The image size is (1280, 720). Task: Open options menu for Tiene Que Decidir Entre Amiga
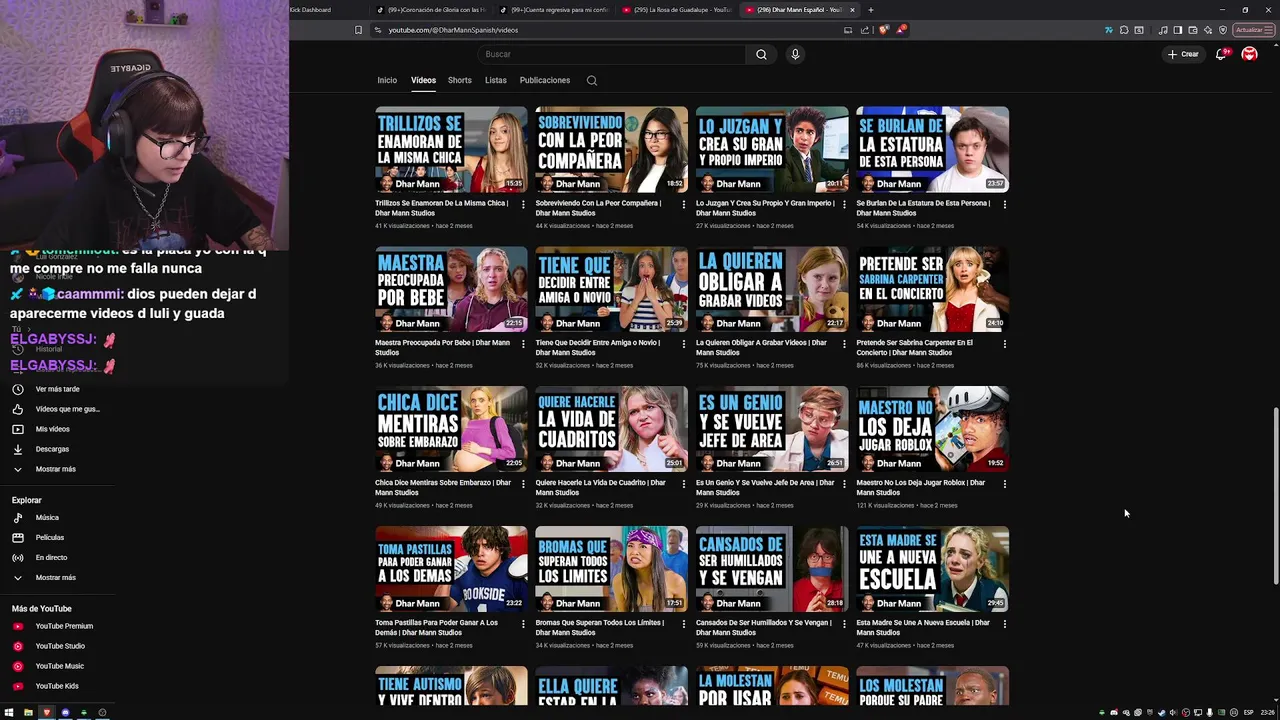[x=684, y=344]
